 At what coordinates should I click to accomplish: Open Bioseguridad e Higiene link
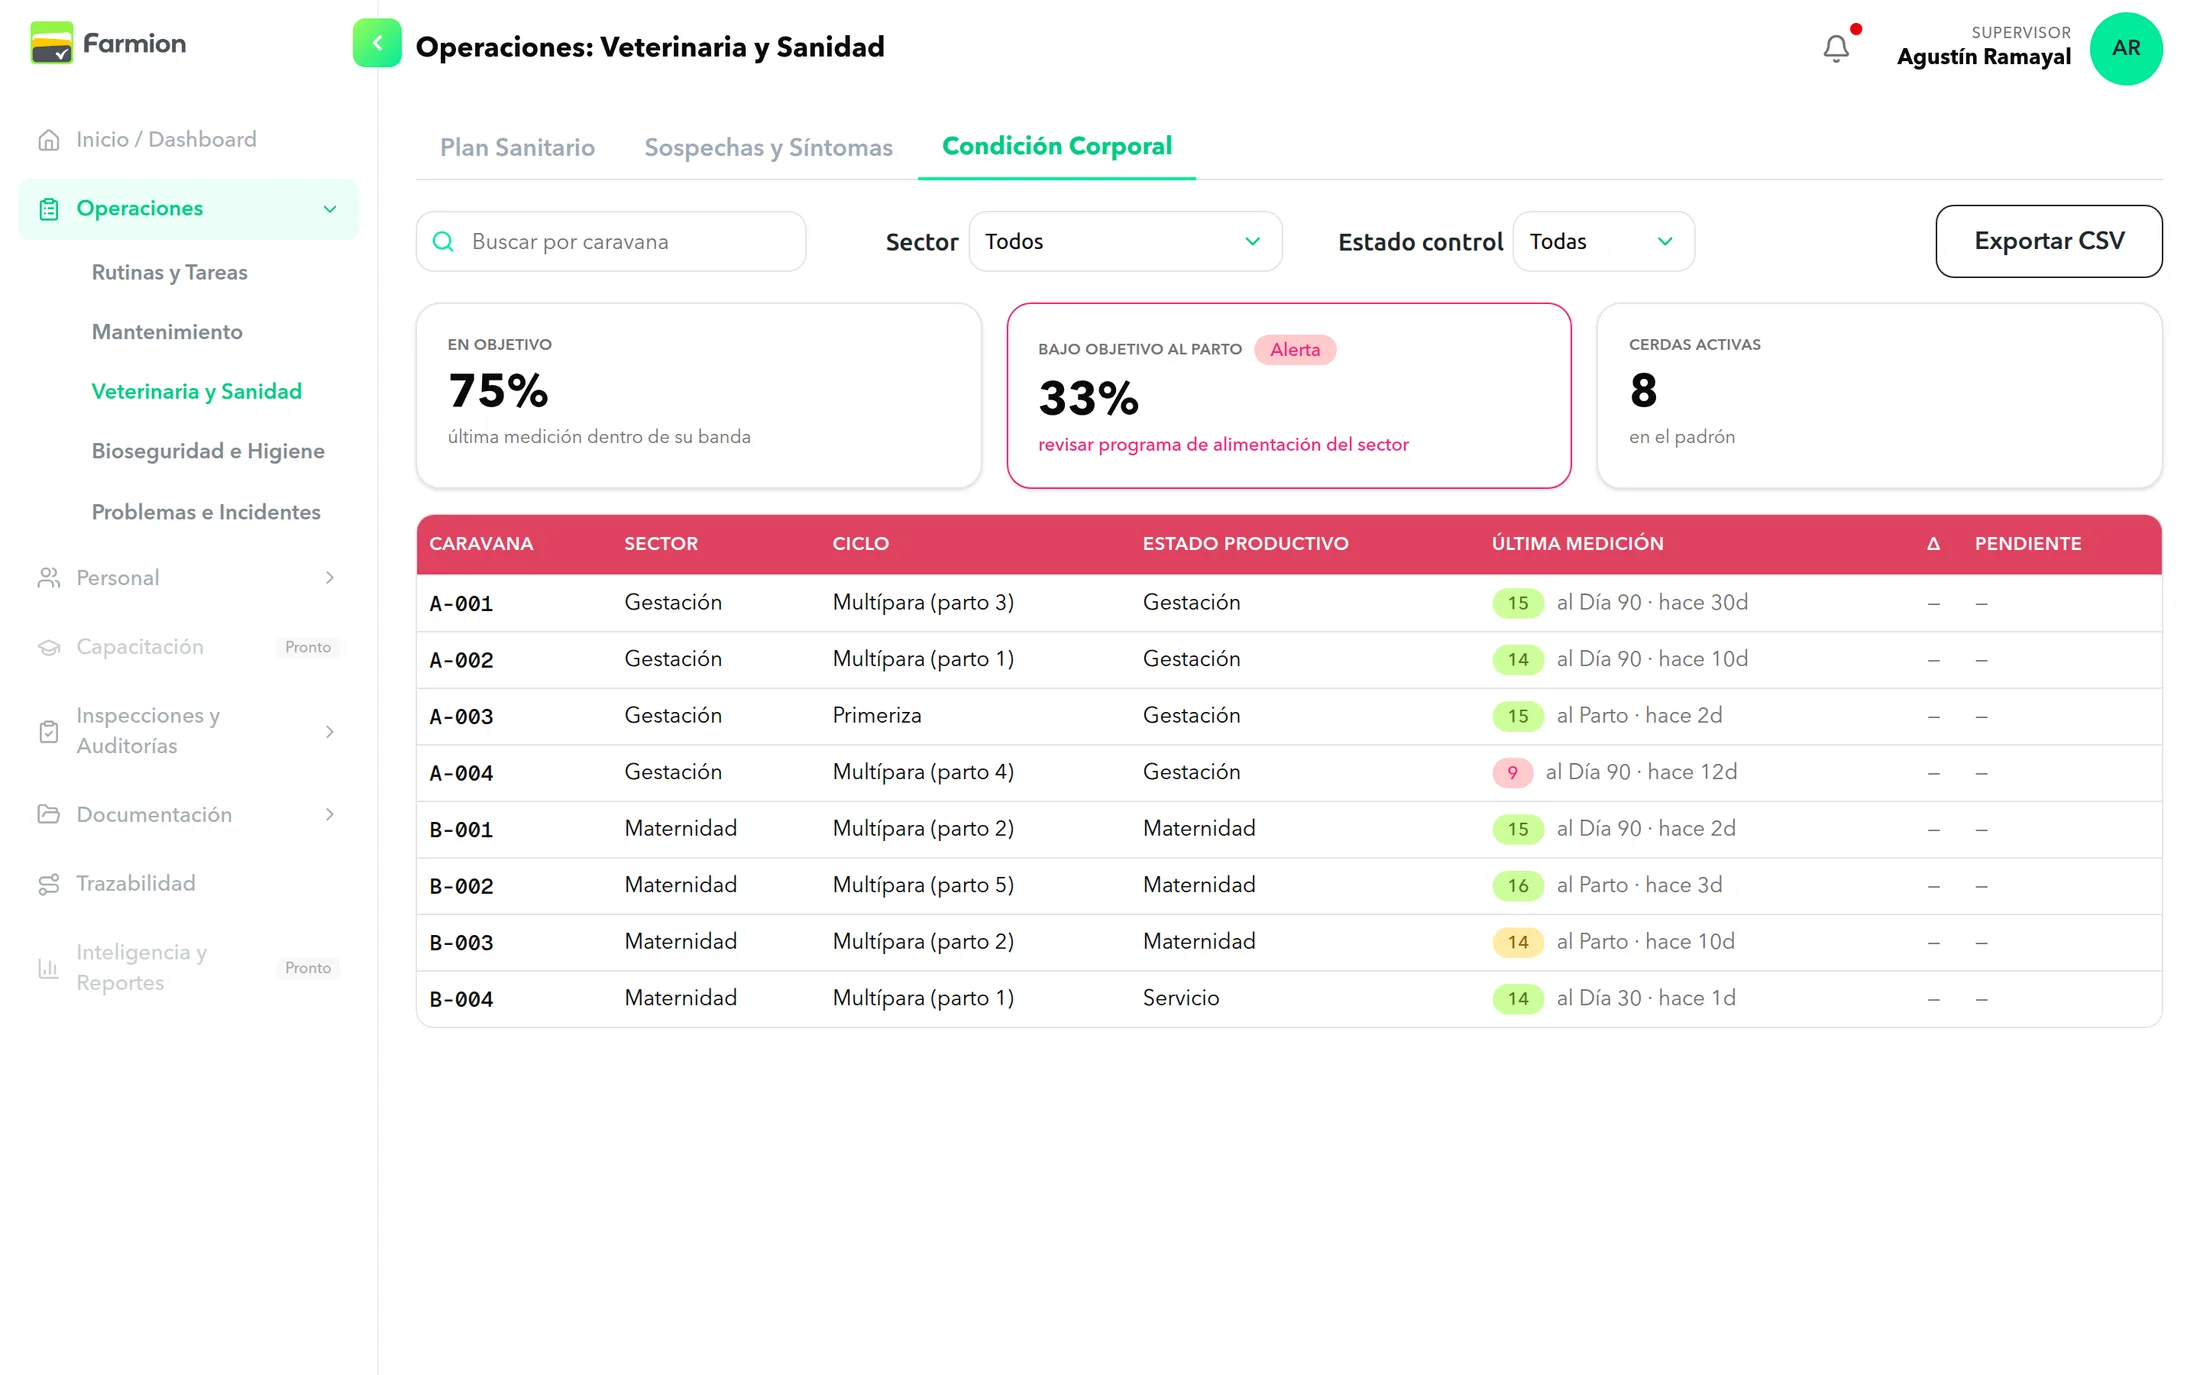[208, 451]
